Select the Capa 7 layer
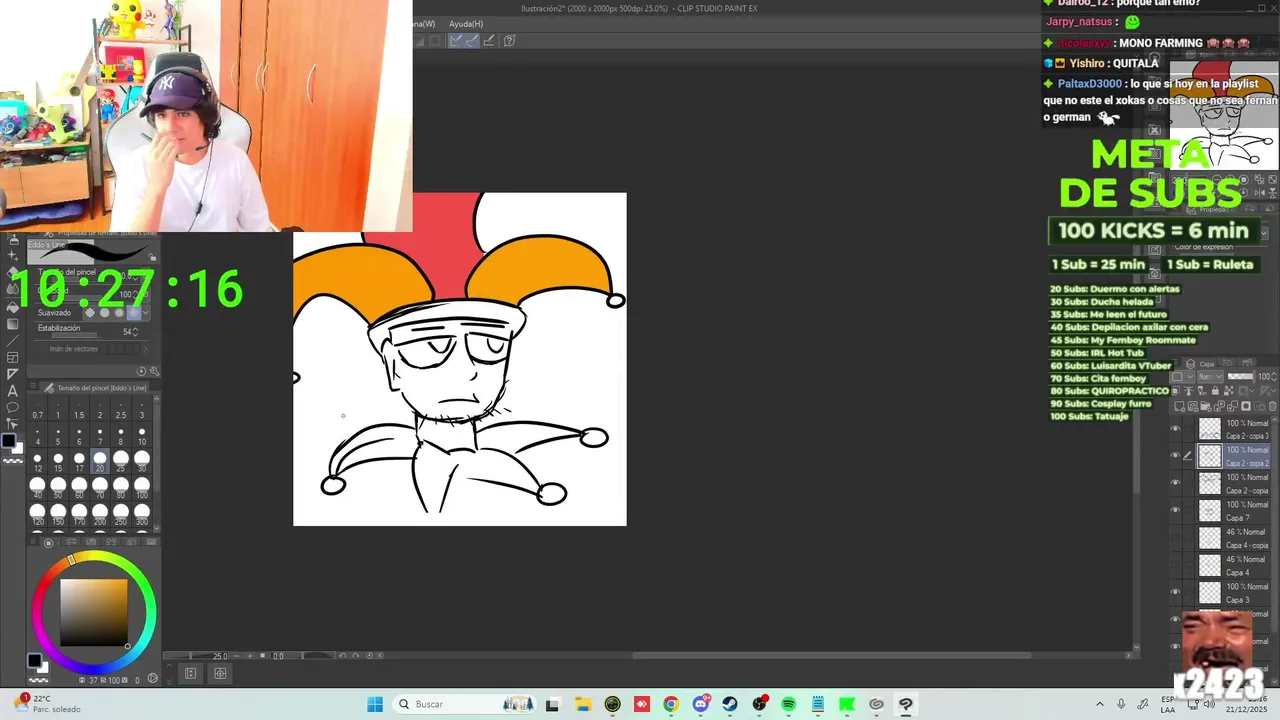The height and width of the screenshot is (720, 1280). click(x=1236, y=510)
